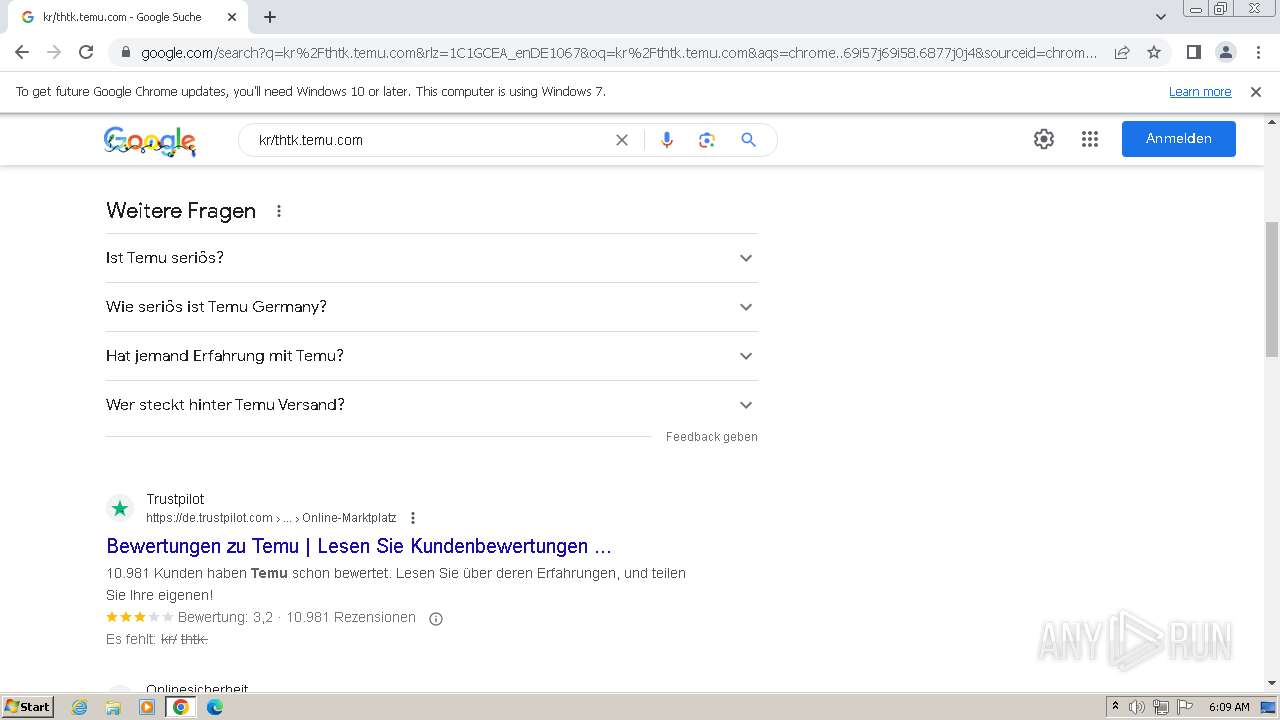The width and height of the screenshot is (1280, 720).
Task: Expand Hat jemand Erfahrung mit Temu?
Action: [432, 356]
